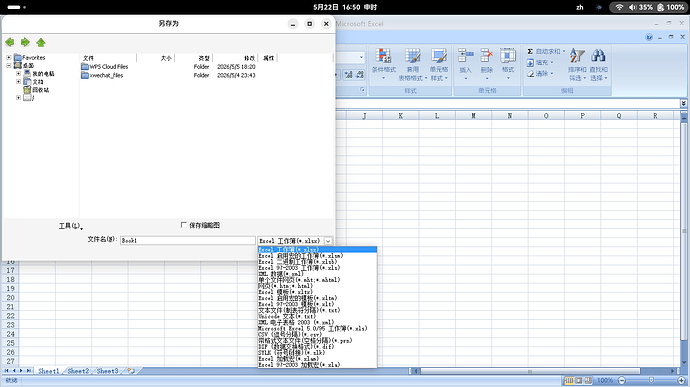The image size is (690, 387).
Task: Click the 文件 column header in file list
Action: tap(108, 58)
